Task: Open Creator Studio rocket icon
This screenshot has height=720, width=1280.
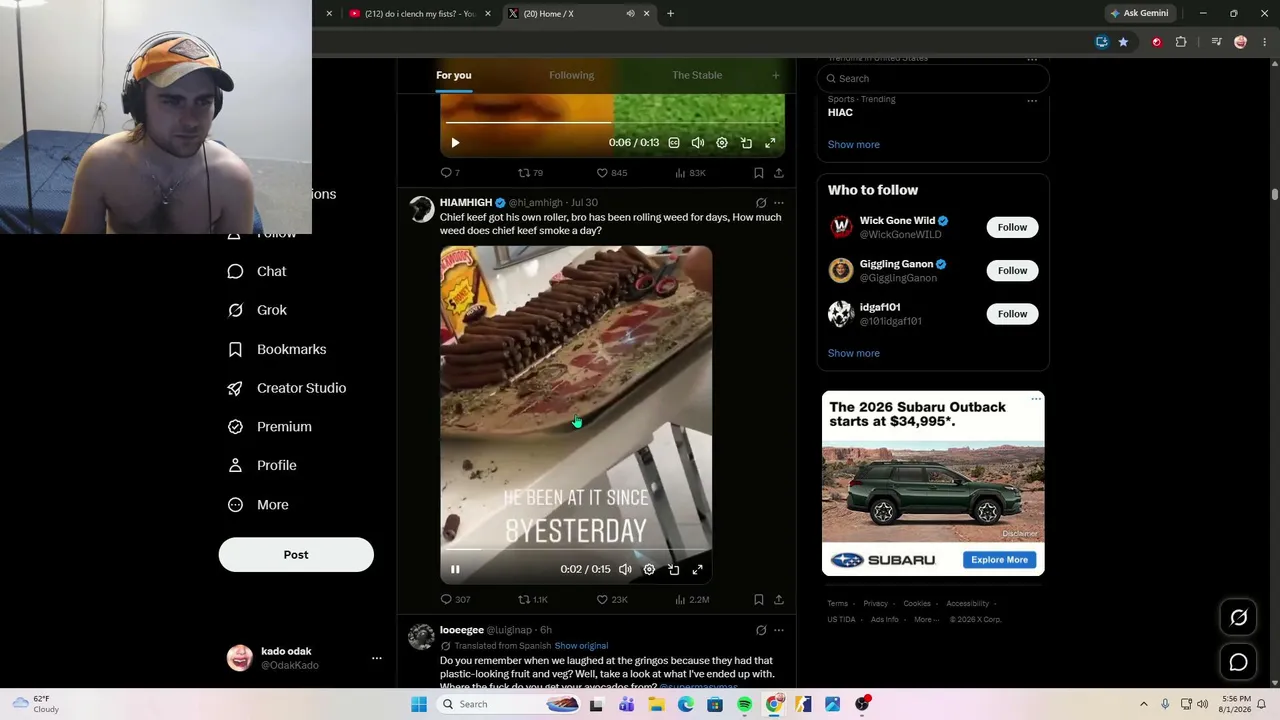Action: 235,388
